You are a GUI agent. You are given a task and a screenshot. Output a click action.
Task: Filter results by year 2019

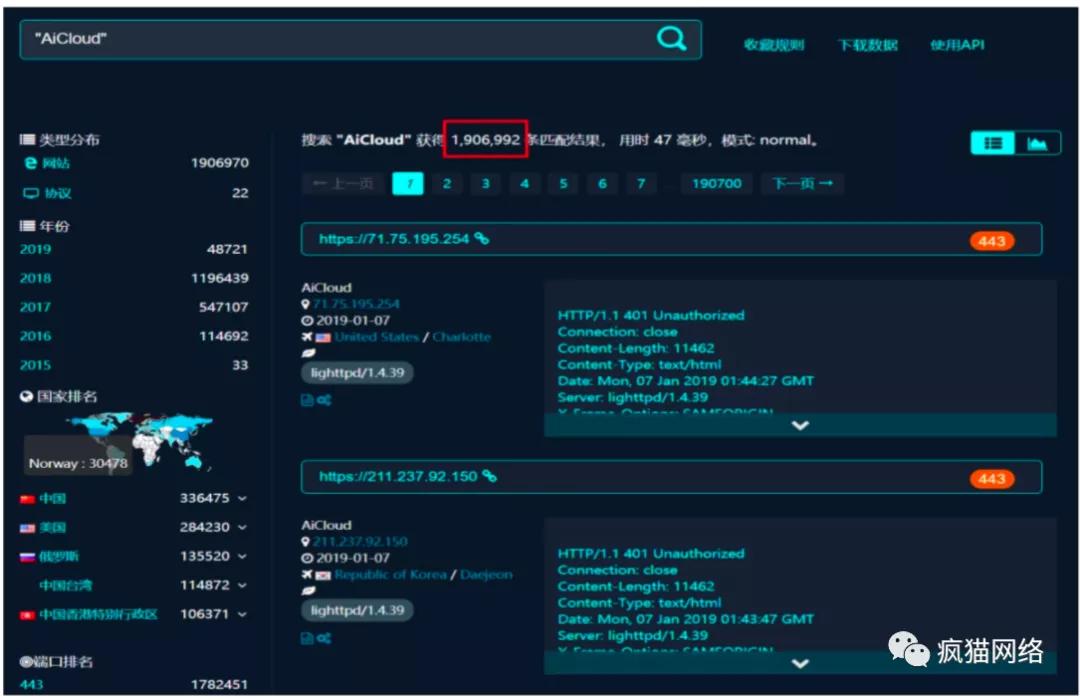tap(35, 249)
